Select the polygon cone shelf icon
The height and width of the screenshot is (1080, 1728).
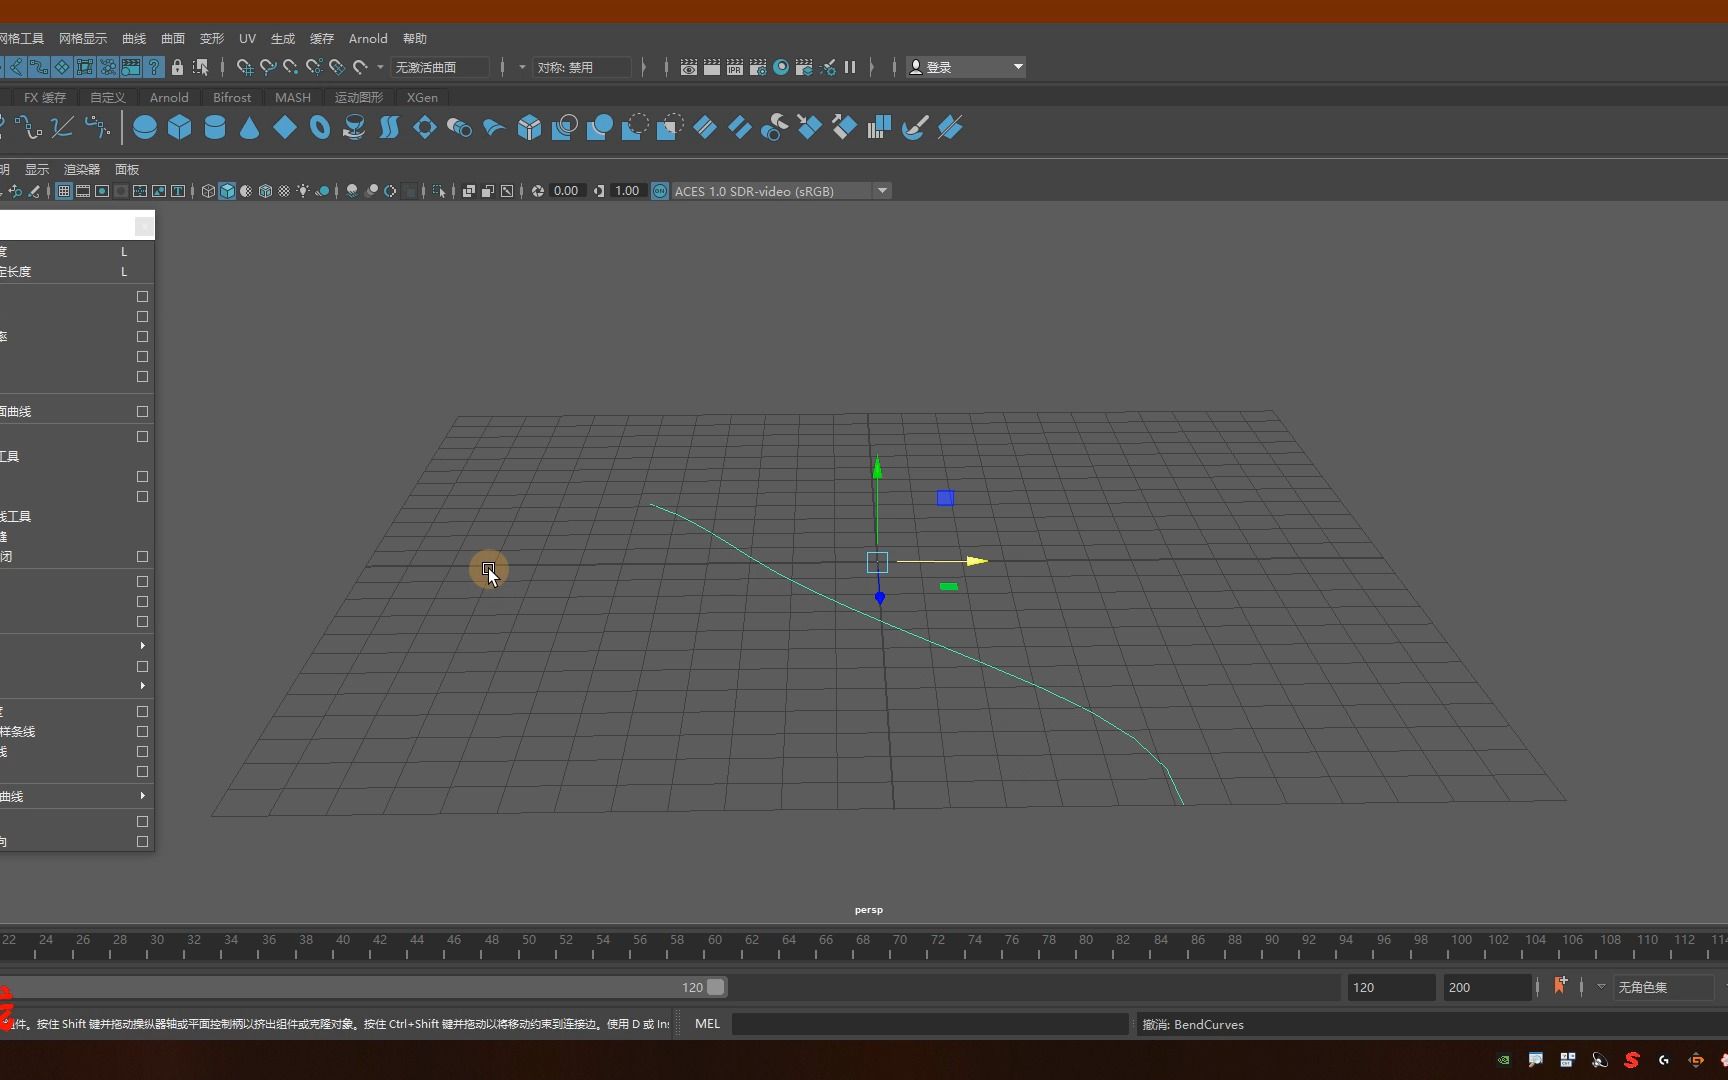coord(250,128)
